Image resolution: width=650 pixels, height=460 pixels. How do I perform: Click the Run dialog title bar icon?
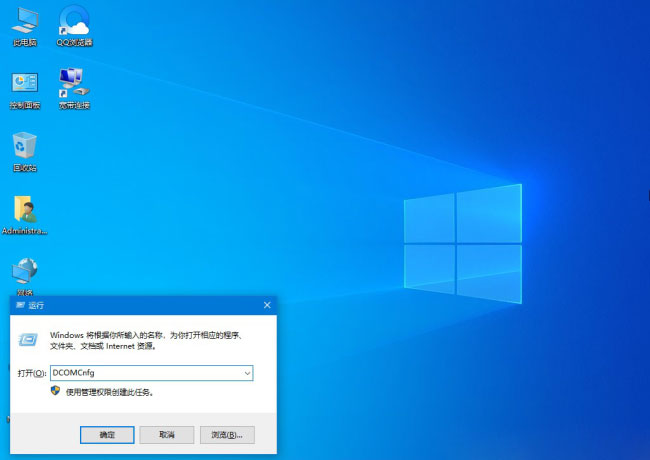click(x=20, y=305)
